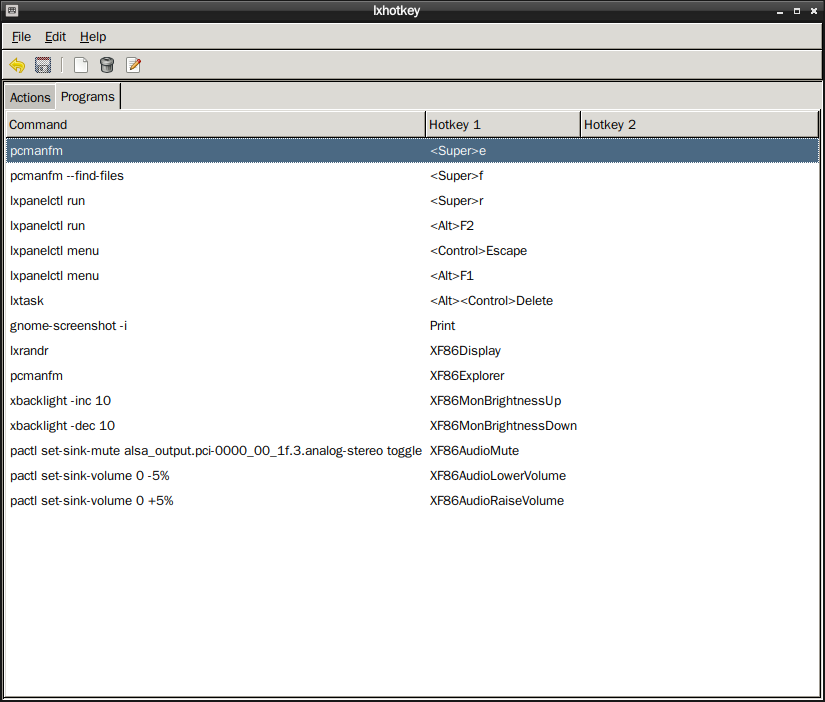Open the Help menu
Screen dimensions: 825x702
coord(93,36)
